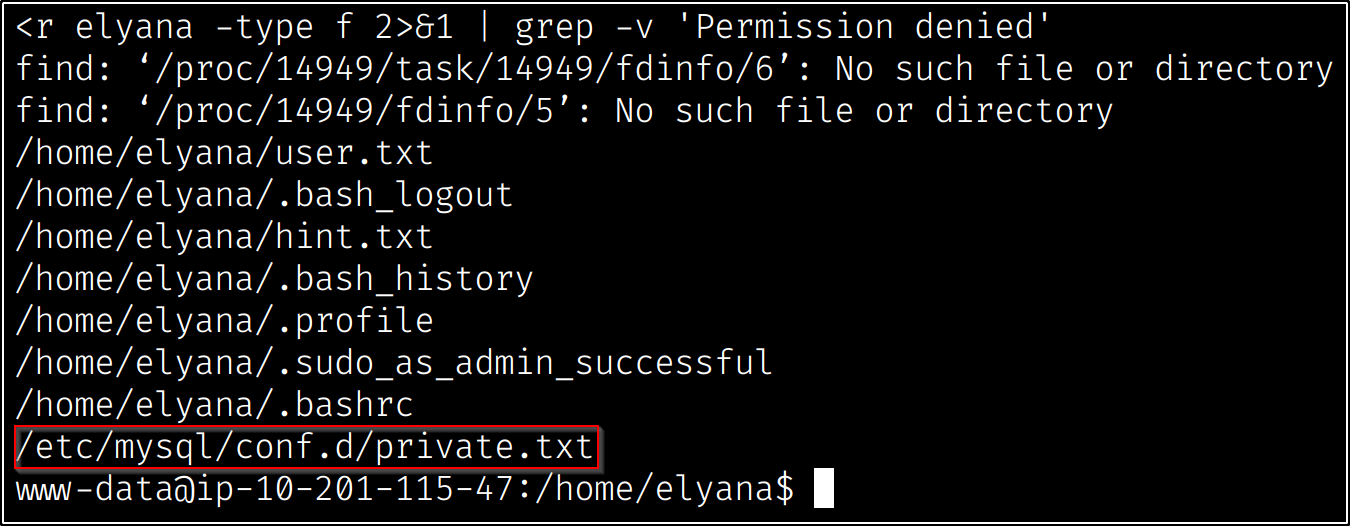Screen dimensions: 1350x526
Task: Click the /home/elyana/.bash_logout output line
Action: 264,195
